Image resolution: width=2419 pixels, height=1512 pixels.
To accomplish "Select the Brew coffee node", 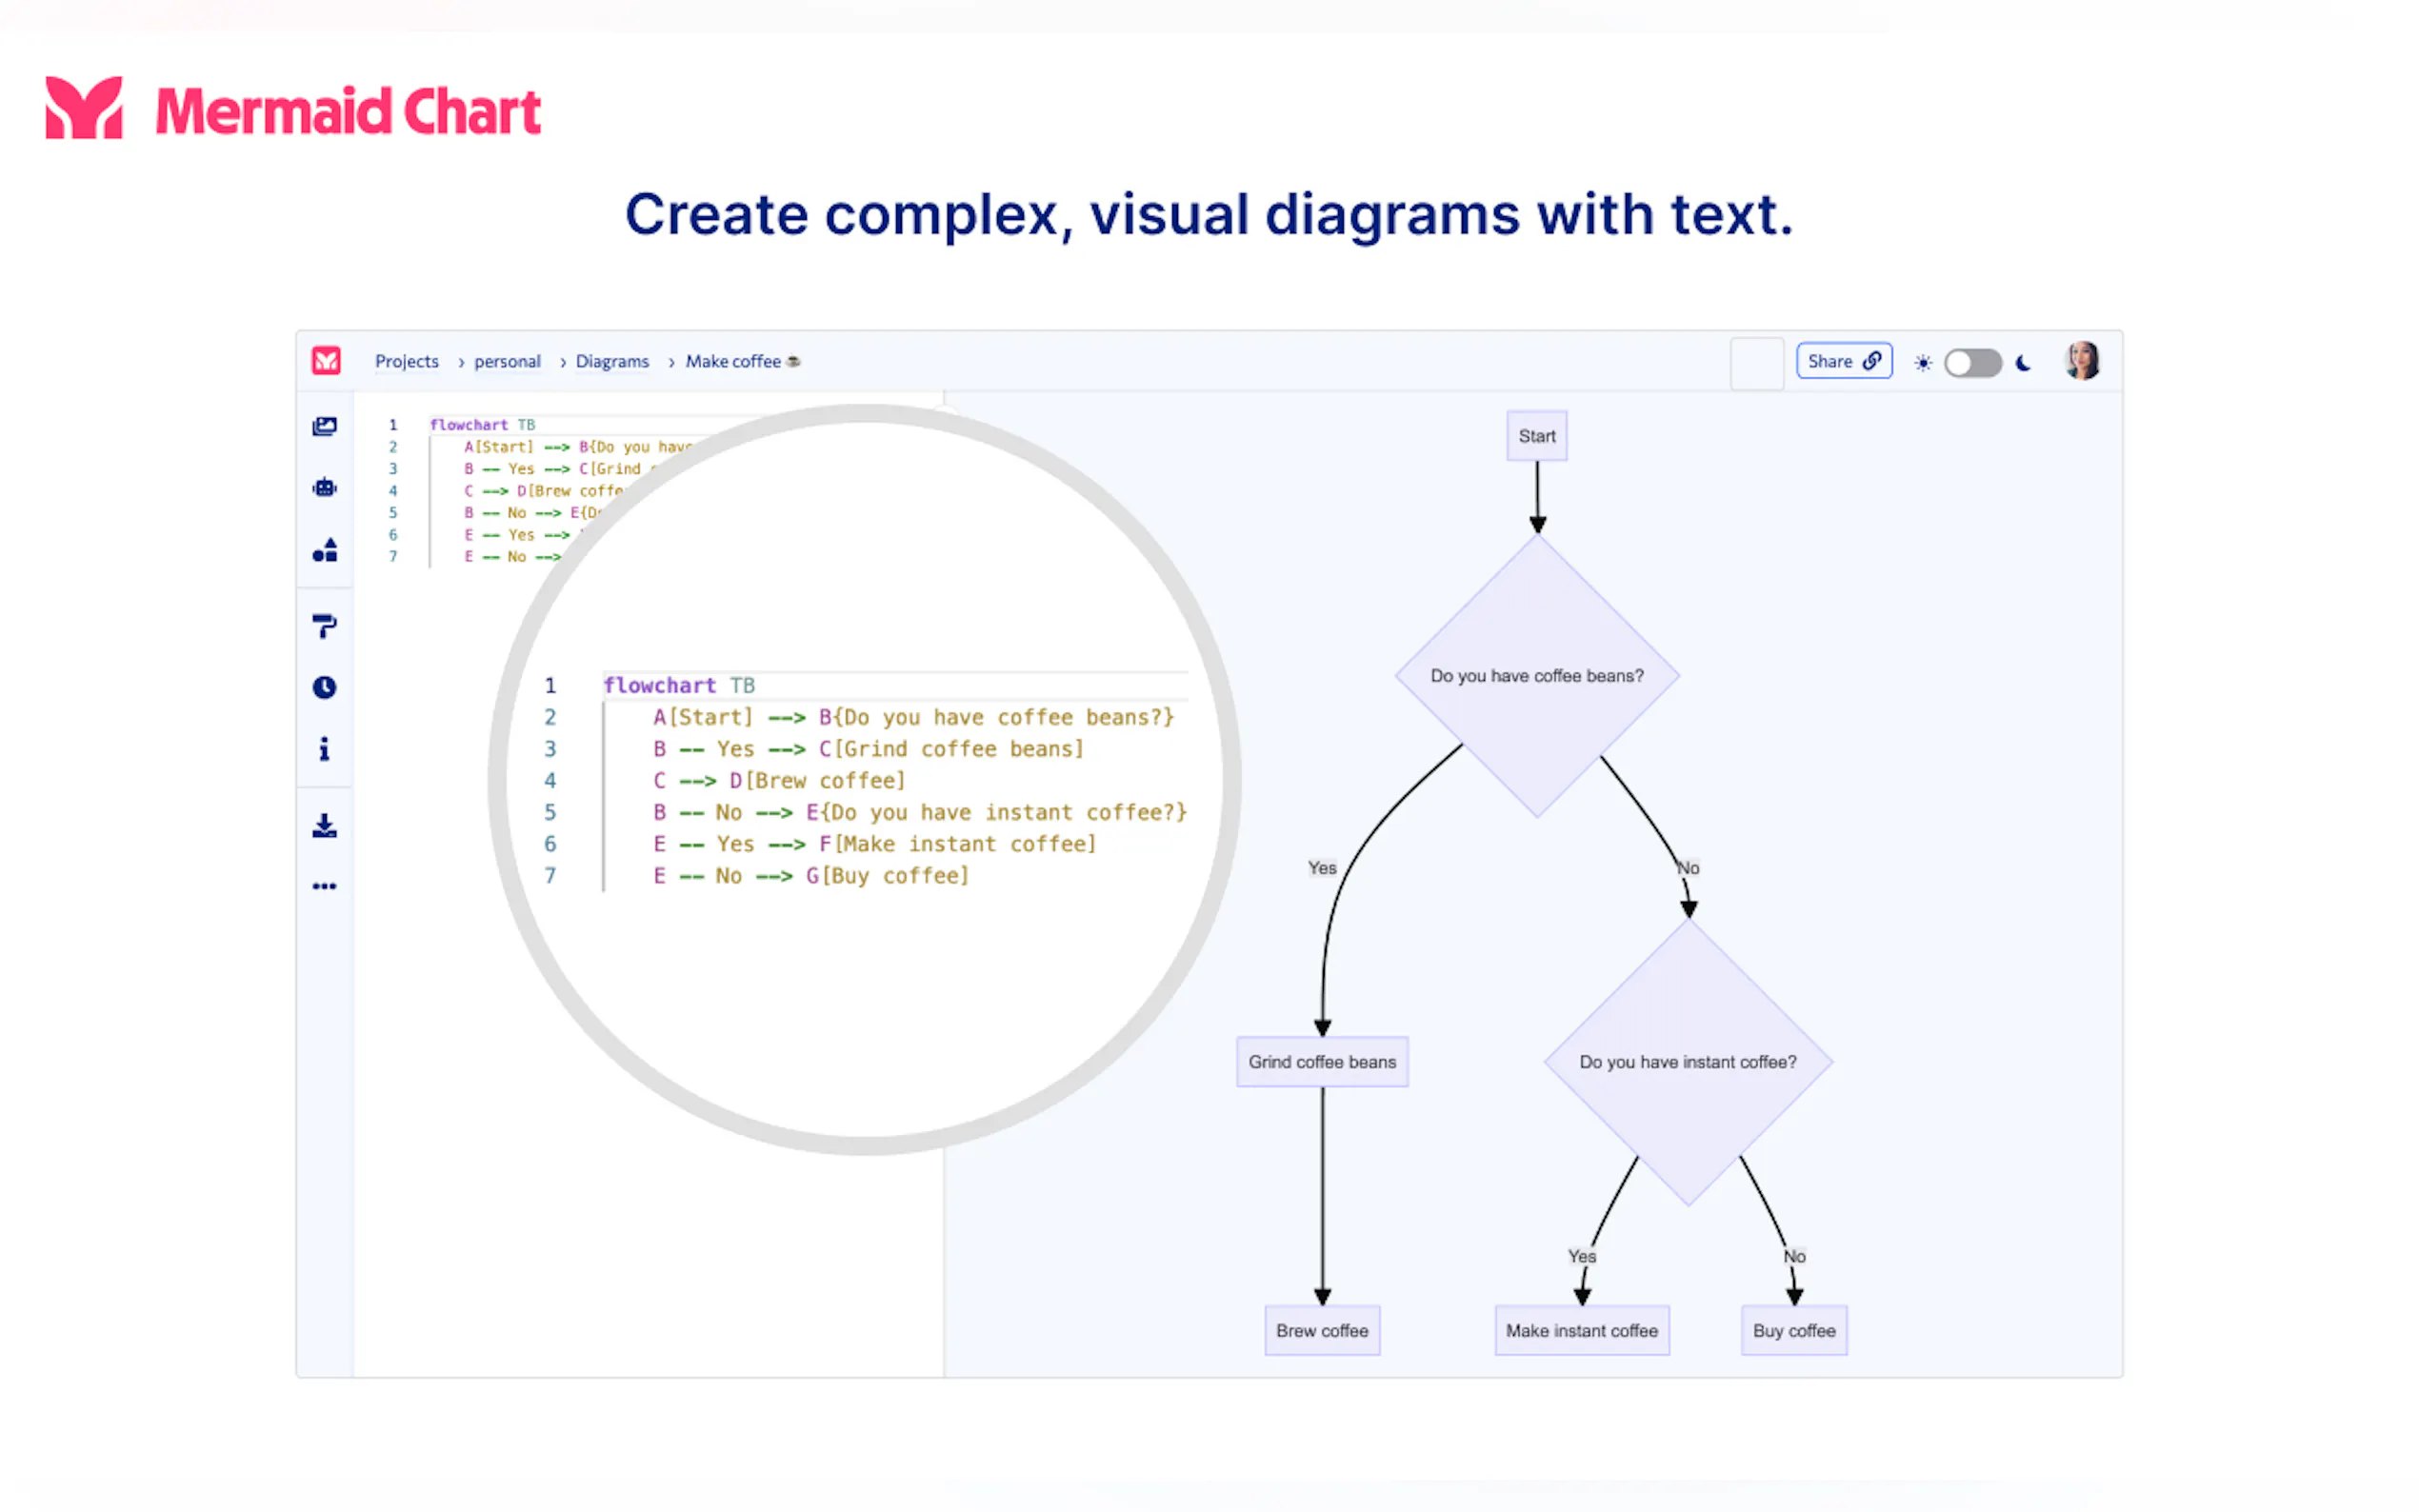I will coord(1321,1331).
